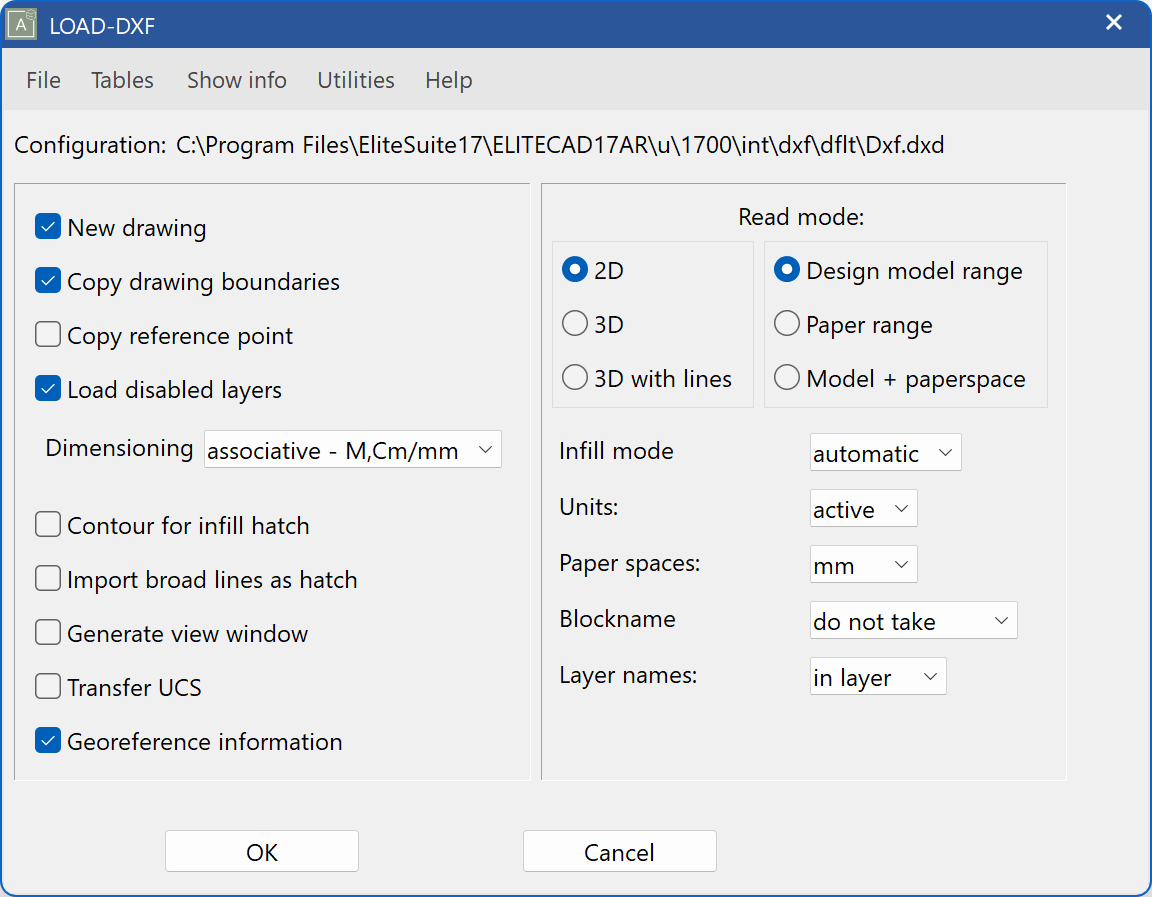
Task: Select 3D read mode
Action: (575, 323)
